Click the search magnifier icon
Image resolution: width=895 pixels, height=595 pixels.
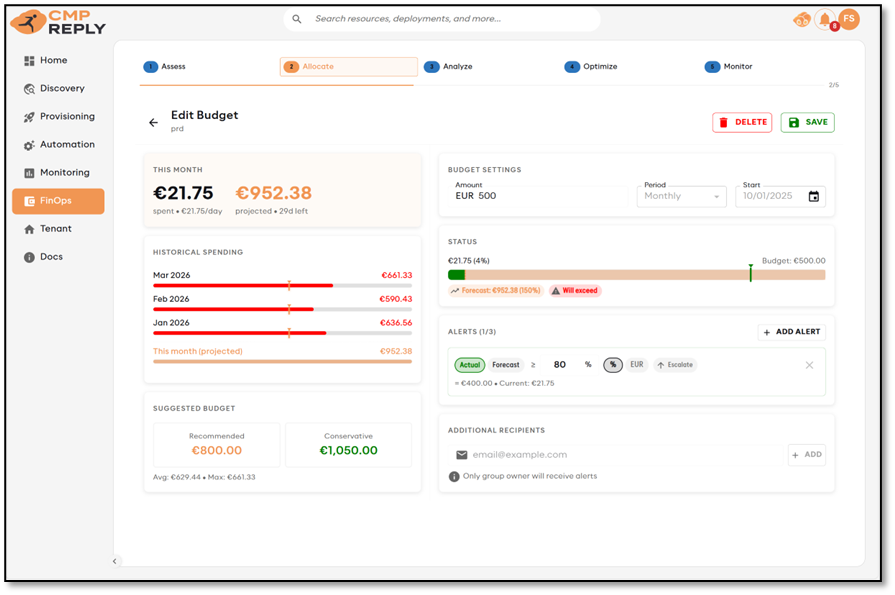tap(297, 19)
